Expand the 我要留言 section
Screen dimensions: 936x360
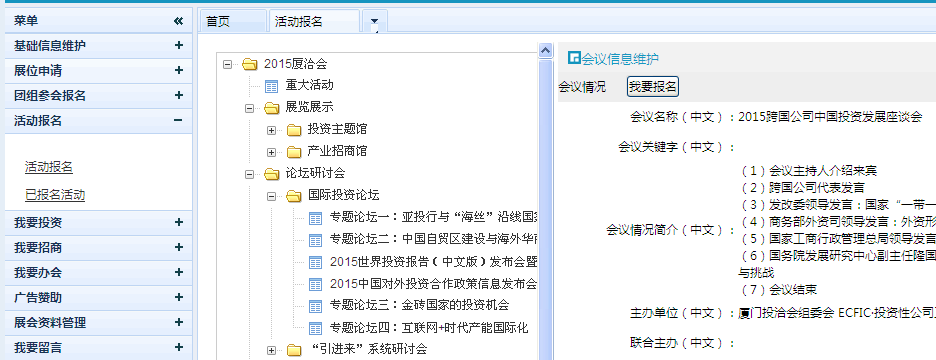[x=178, y=347]
